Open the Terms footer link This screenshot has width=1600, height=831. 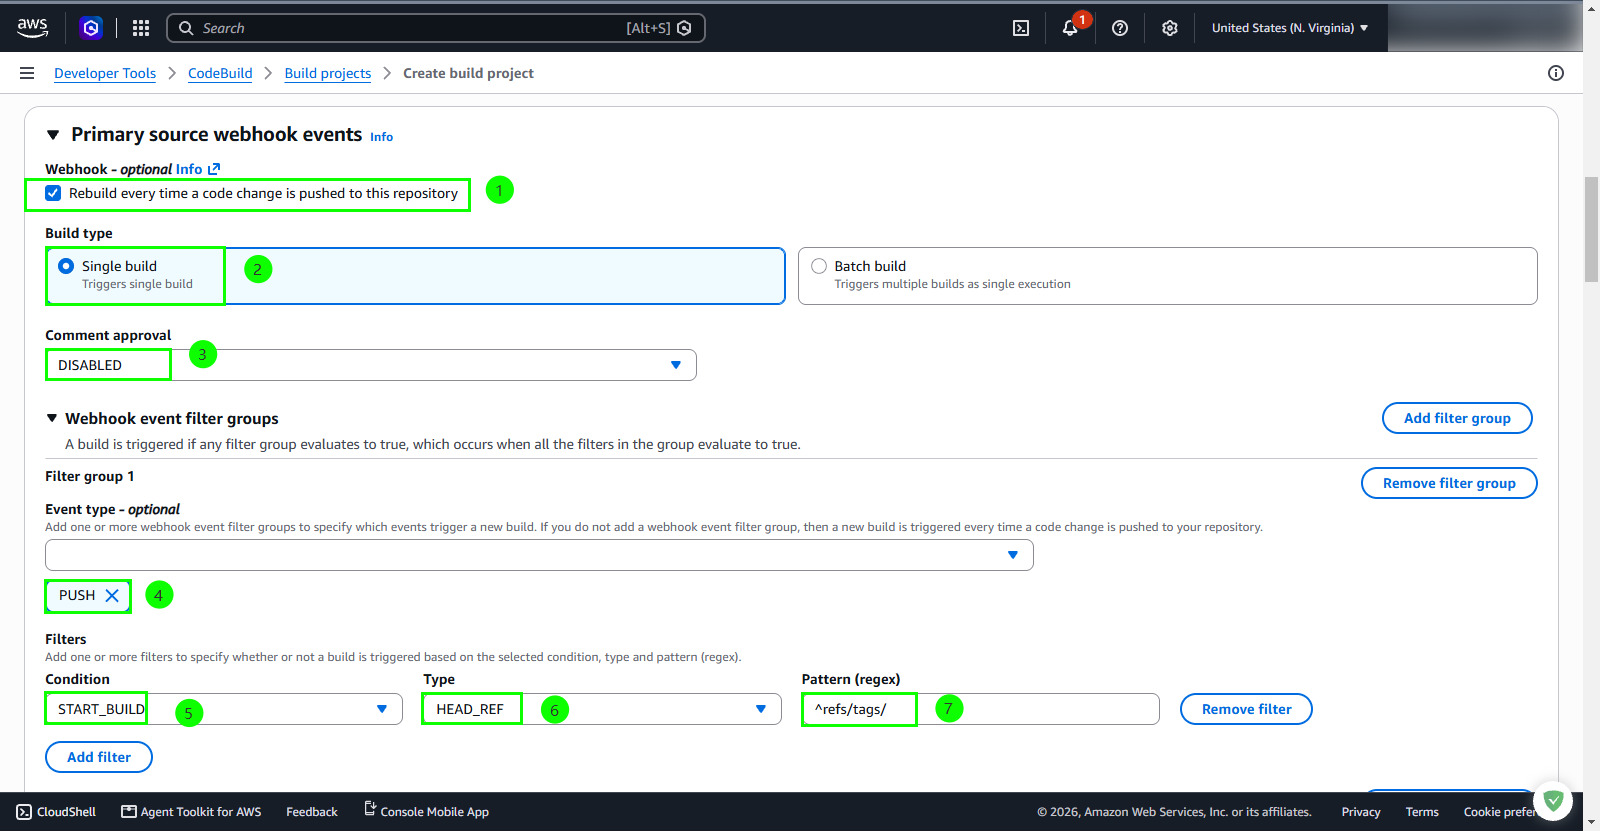tap(1422, 812)
